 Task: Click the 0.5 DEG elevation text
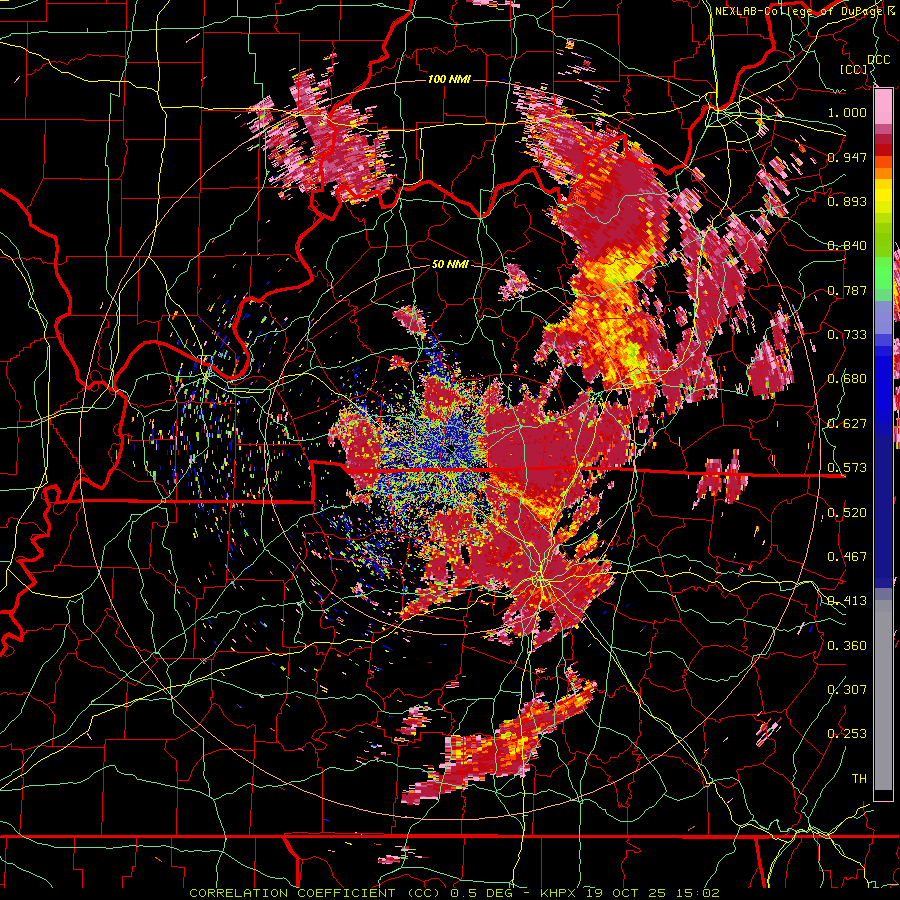pos(482,893)
